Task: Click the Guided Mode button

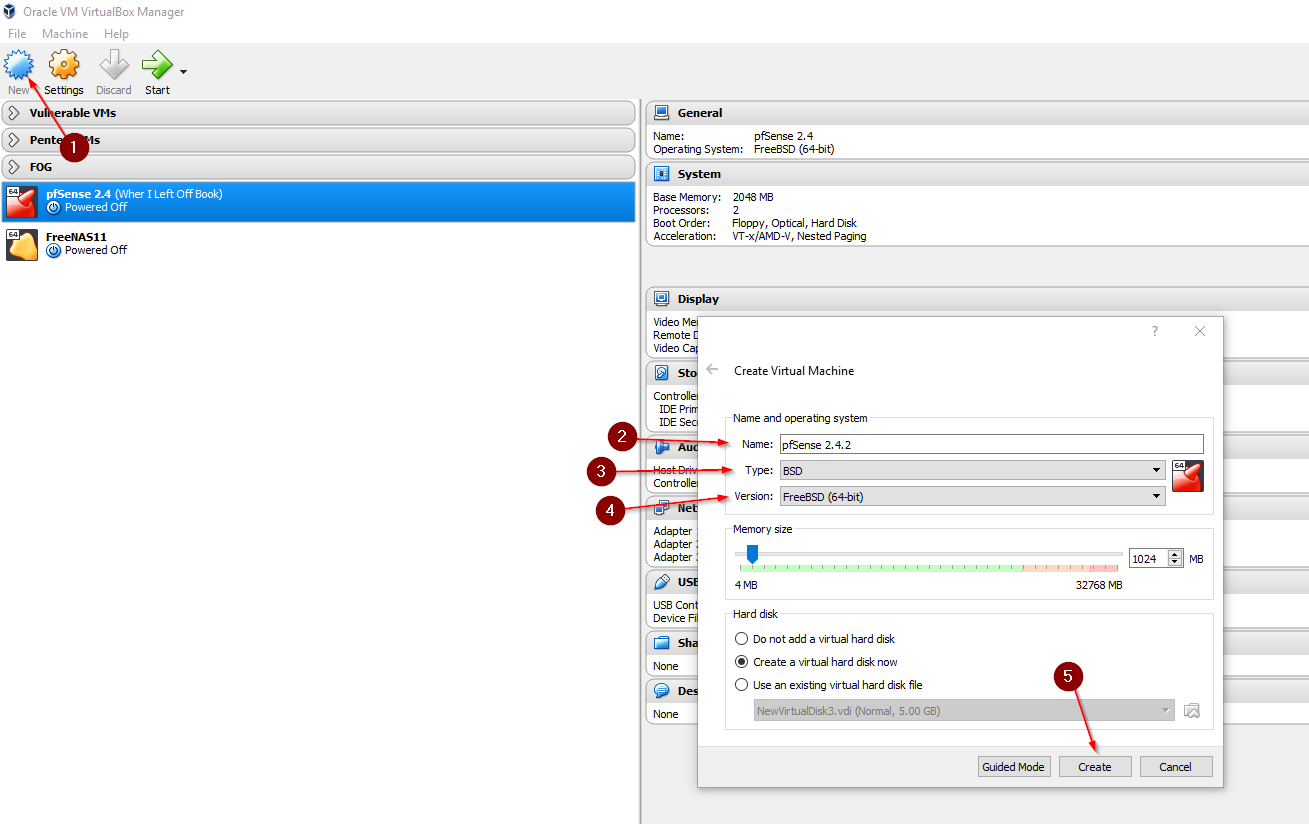Action: tap(1014, 767)
